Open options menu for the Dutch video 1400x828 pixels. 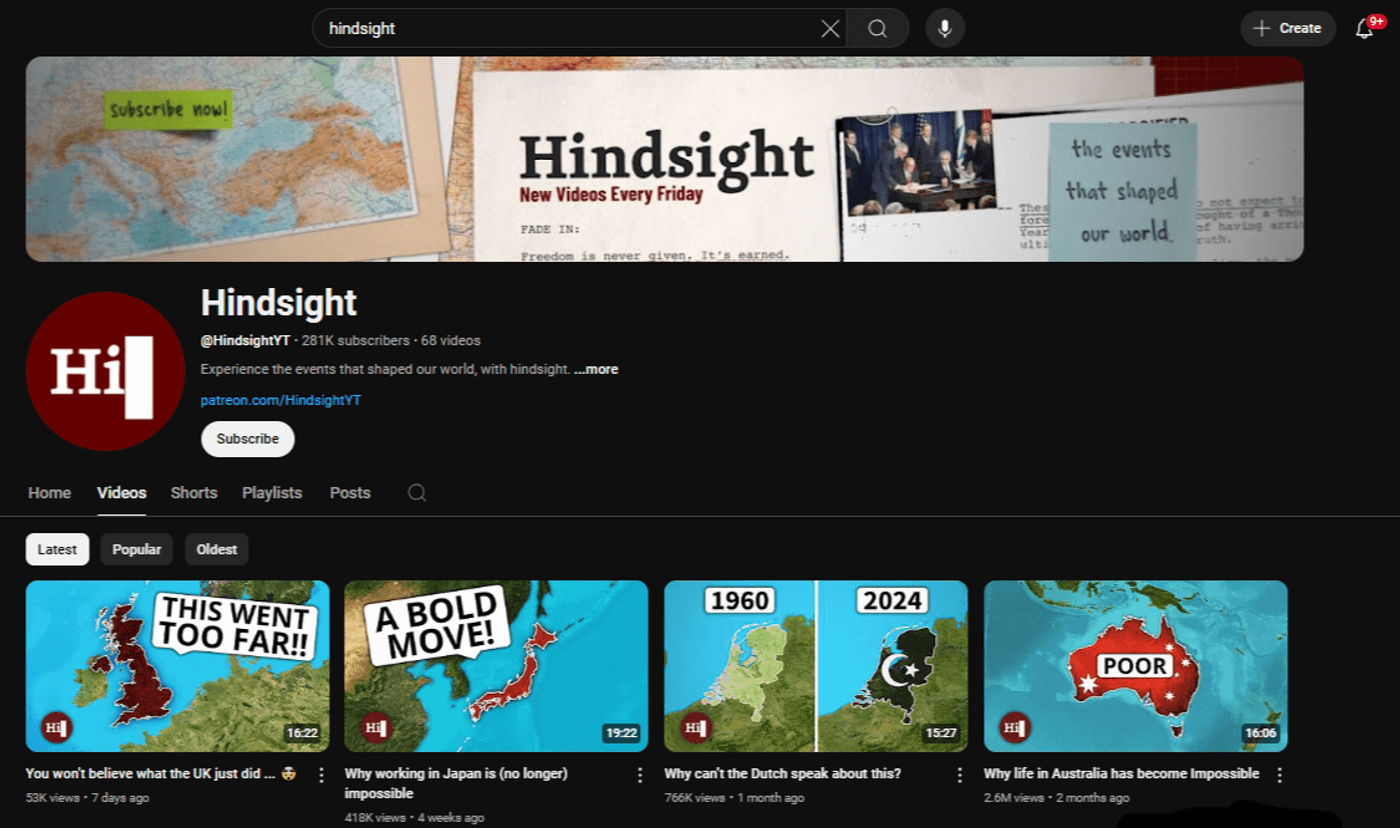959,775
